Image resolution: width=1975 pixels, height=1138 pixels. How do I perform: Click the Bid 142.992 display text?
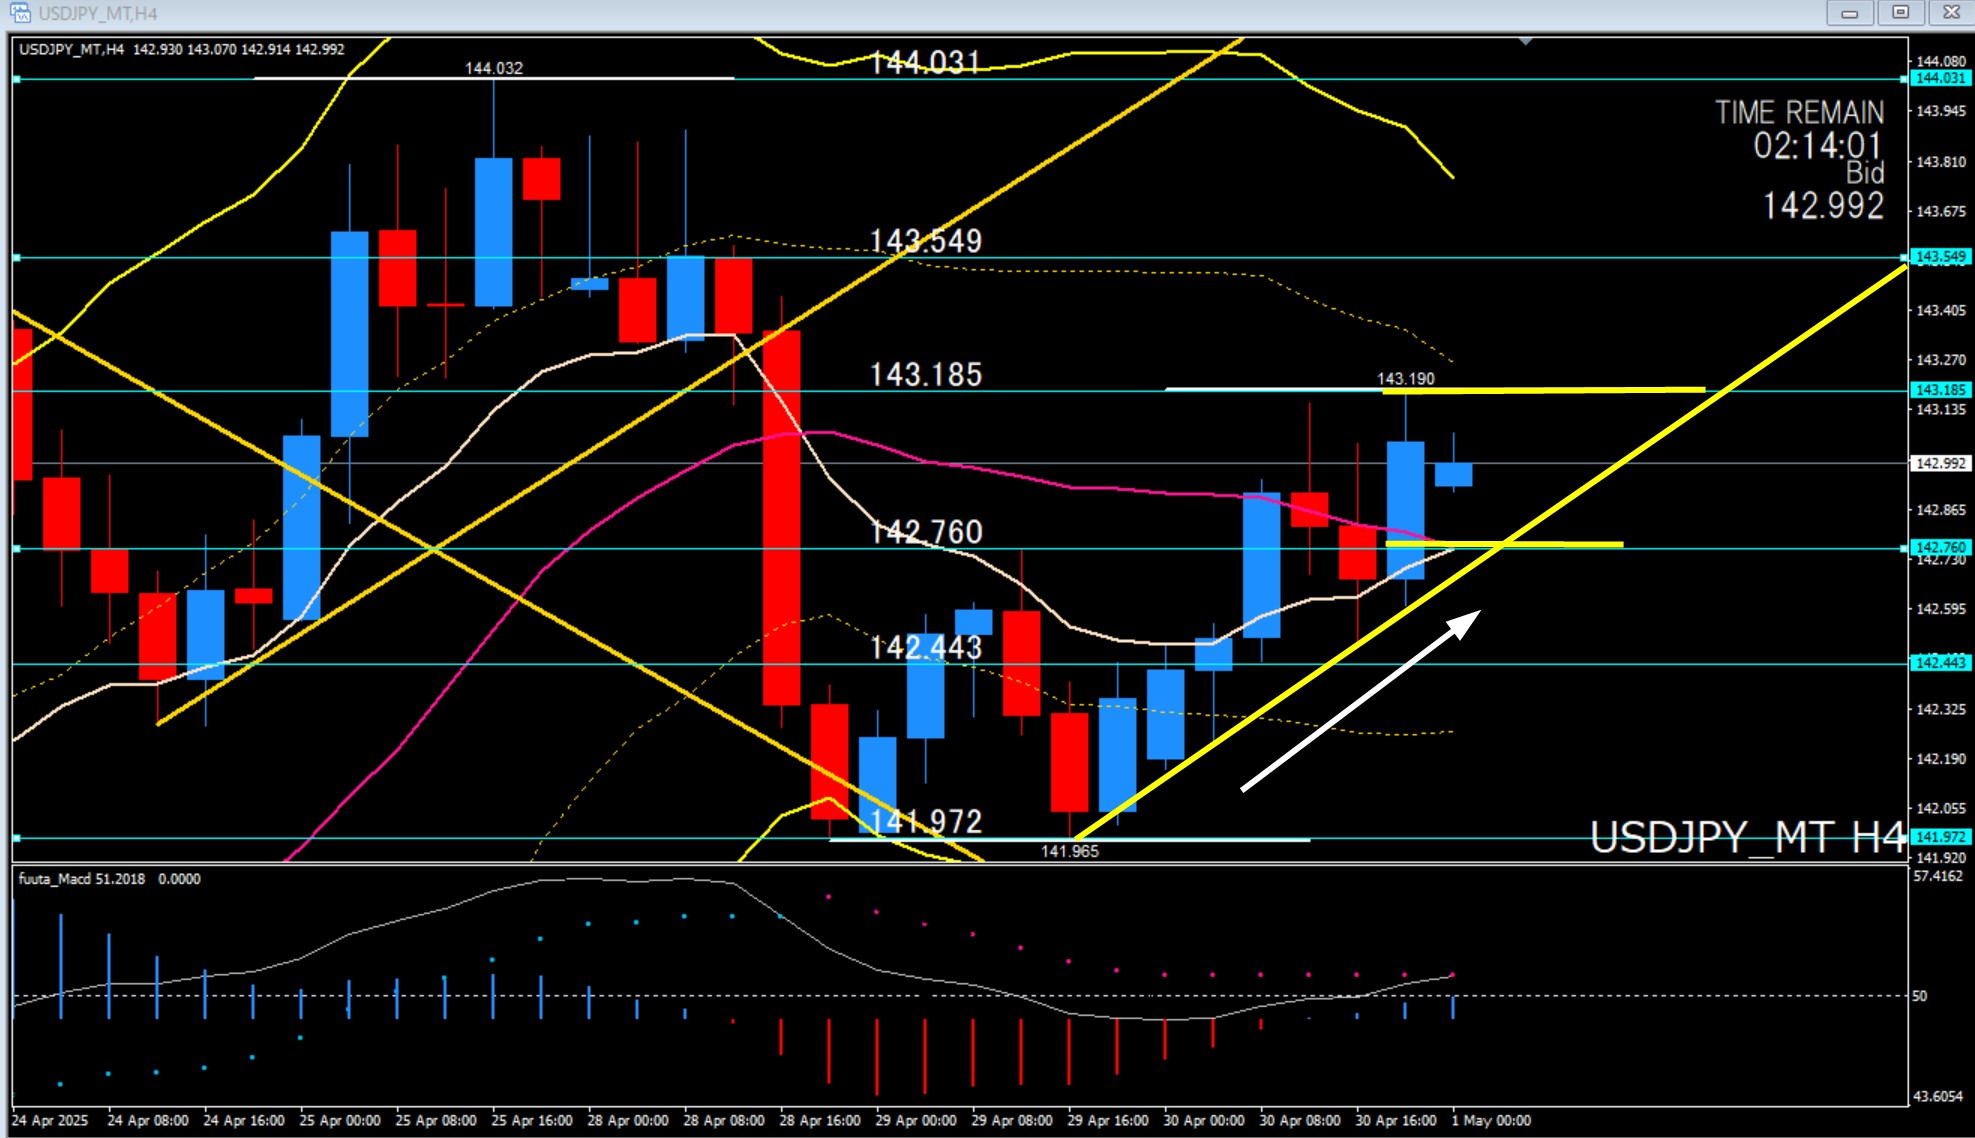[1824, 190]
